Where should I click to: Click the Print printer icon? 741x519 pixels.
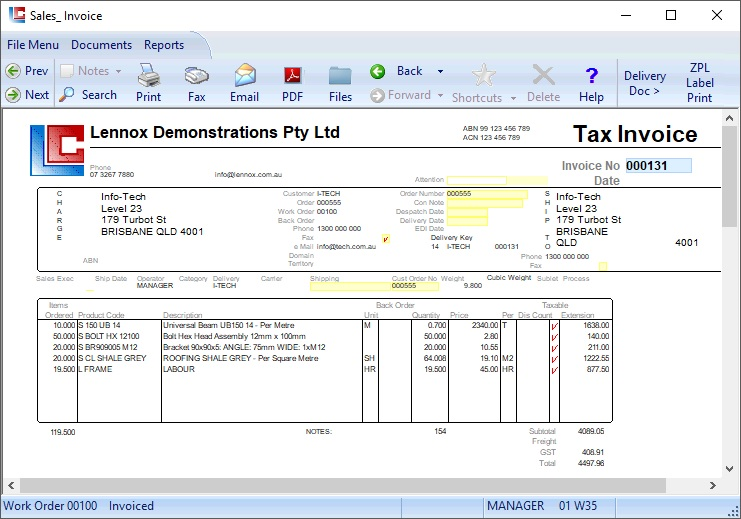[x=148, y=76]
